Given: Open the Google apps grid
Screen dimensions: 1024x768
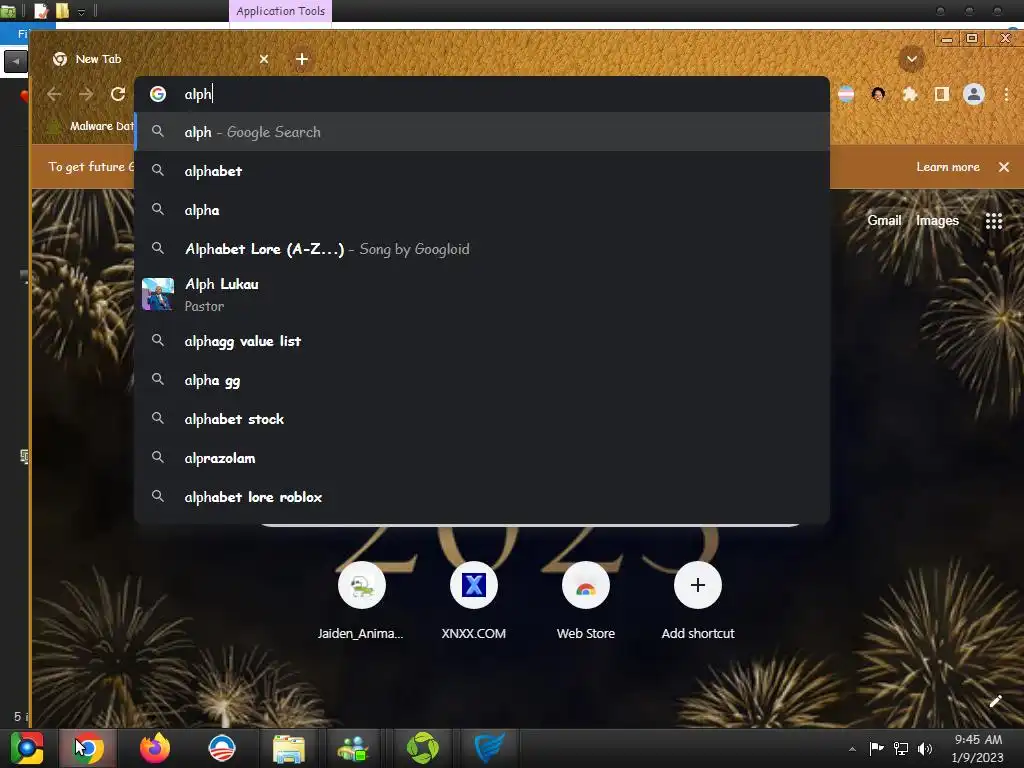Looking at the screenshot, I should [993, 221].
